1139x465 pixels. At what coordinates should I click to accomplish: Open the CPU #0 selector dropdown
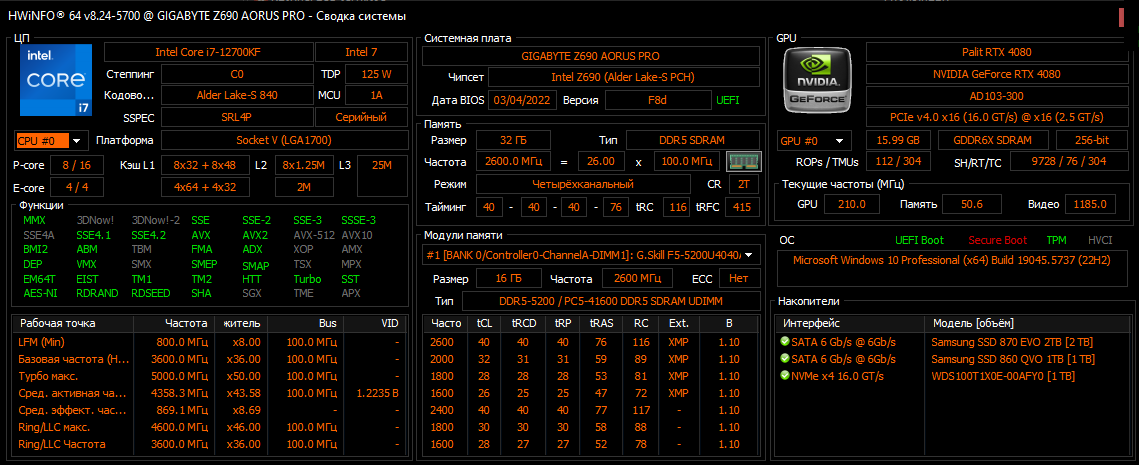pyautogui.click(x=51, y=140)
